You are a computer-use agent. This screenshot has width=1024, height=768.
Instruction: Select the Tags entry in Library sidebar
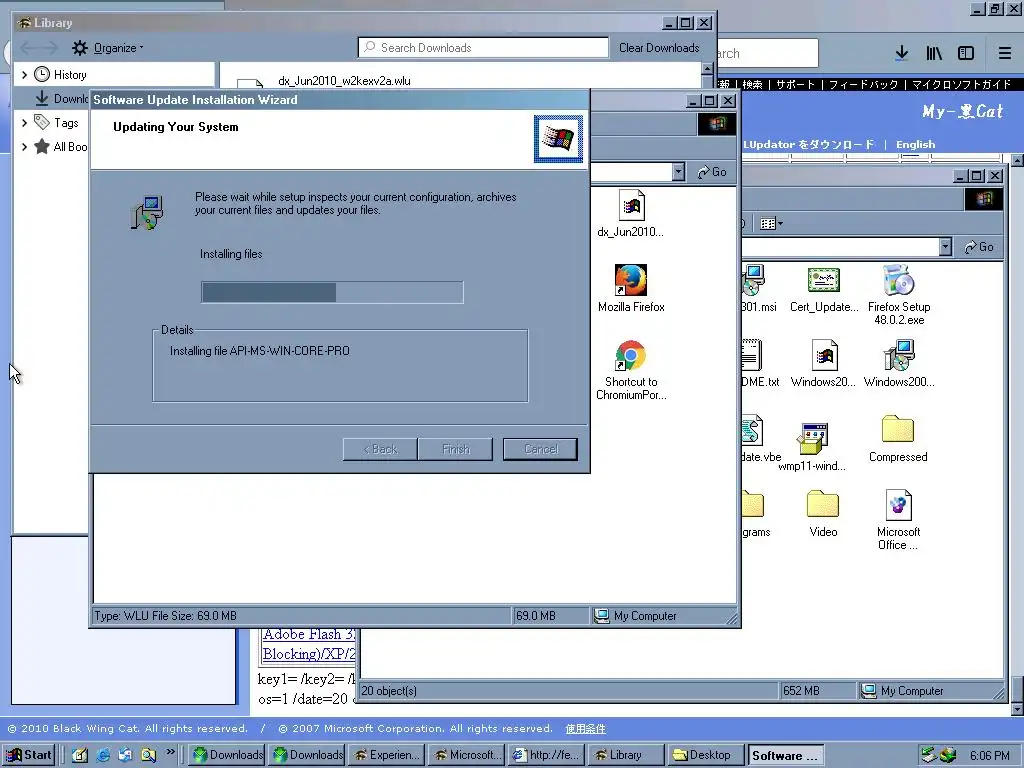pos(56,122)
